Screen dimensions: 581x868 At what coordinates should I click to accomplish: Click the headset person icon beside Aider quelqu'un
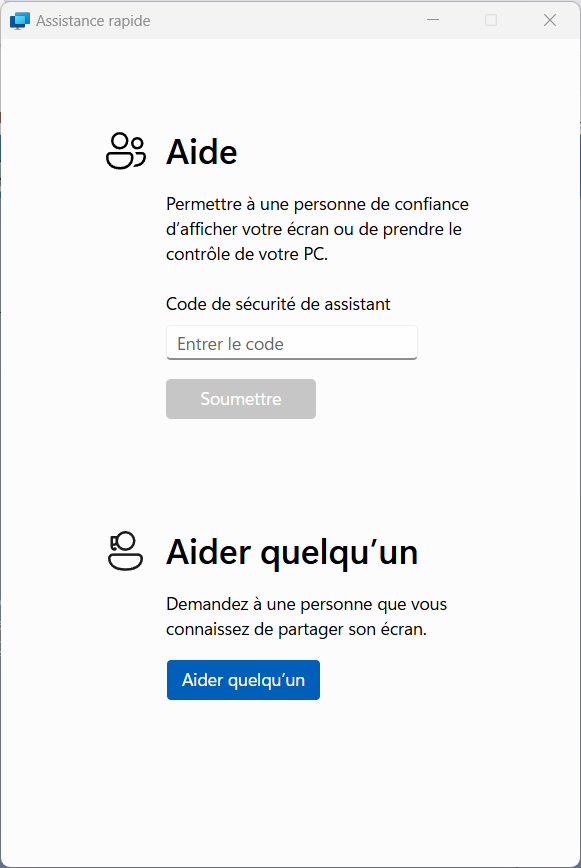(x=126, y=551)
